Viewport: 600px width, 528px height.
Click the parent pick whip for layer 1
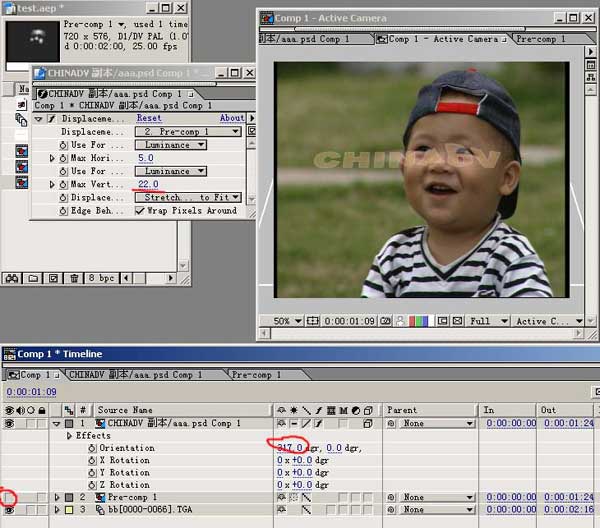pyautogui.click(x=391, y=424)
